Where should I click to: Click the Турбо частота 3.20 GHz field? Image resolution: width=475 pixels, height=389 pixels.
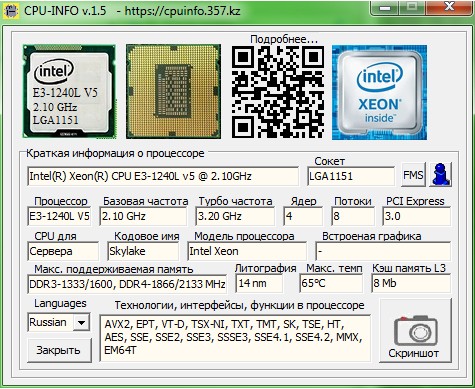tap(235, 216)
